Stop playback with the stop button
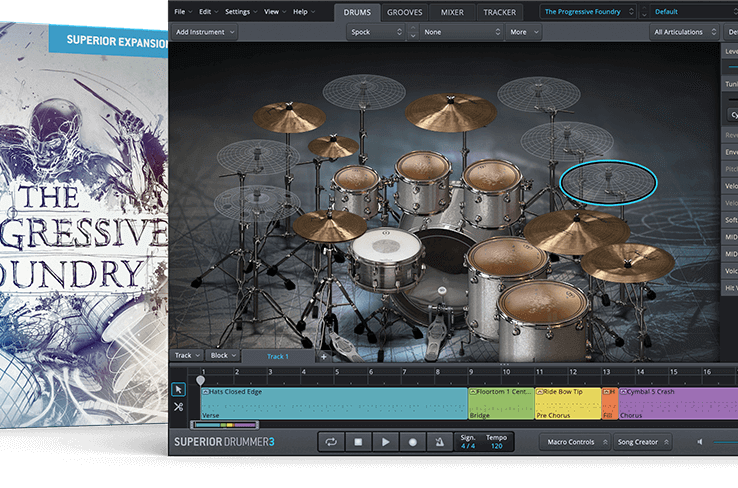The image size is (738, 488). [x=358, y=442]
